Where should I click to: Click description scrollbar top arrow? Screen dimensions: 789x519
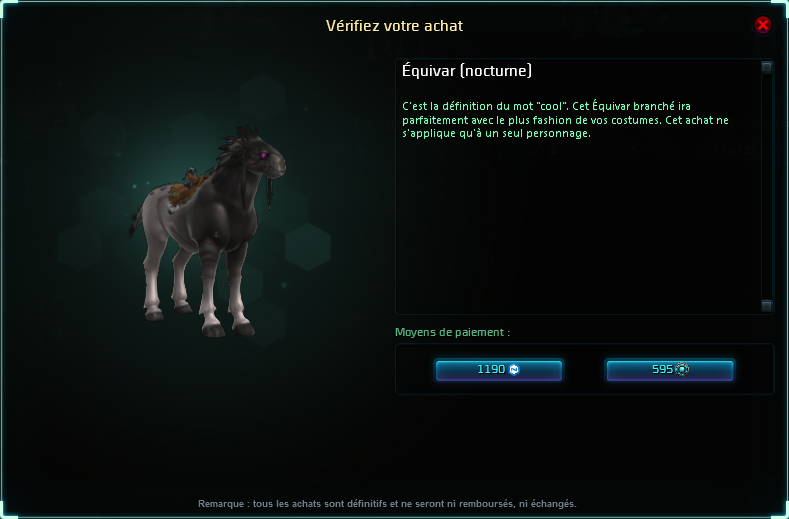[766, 67]
